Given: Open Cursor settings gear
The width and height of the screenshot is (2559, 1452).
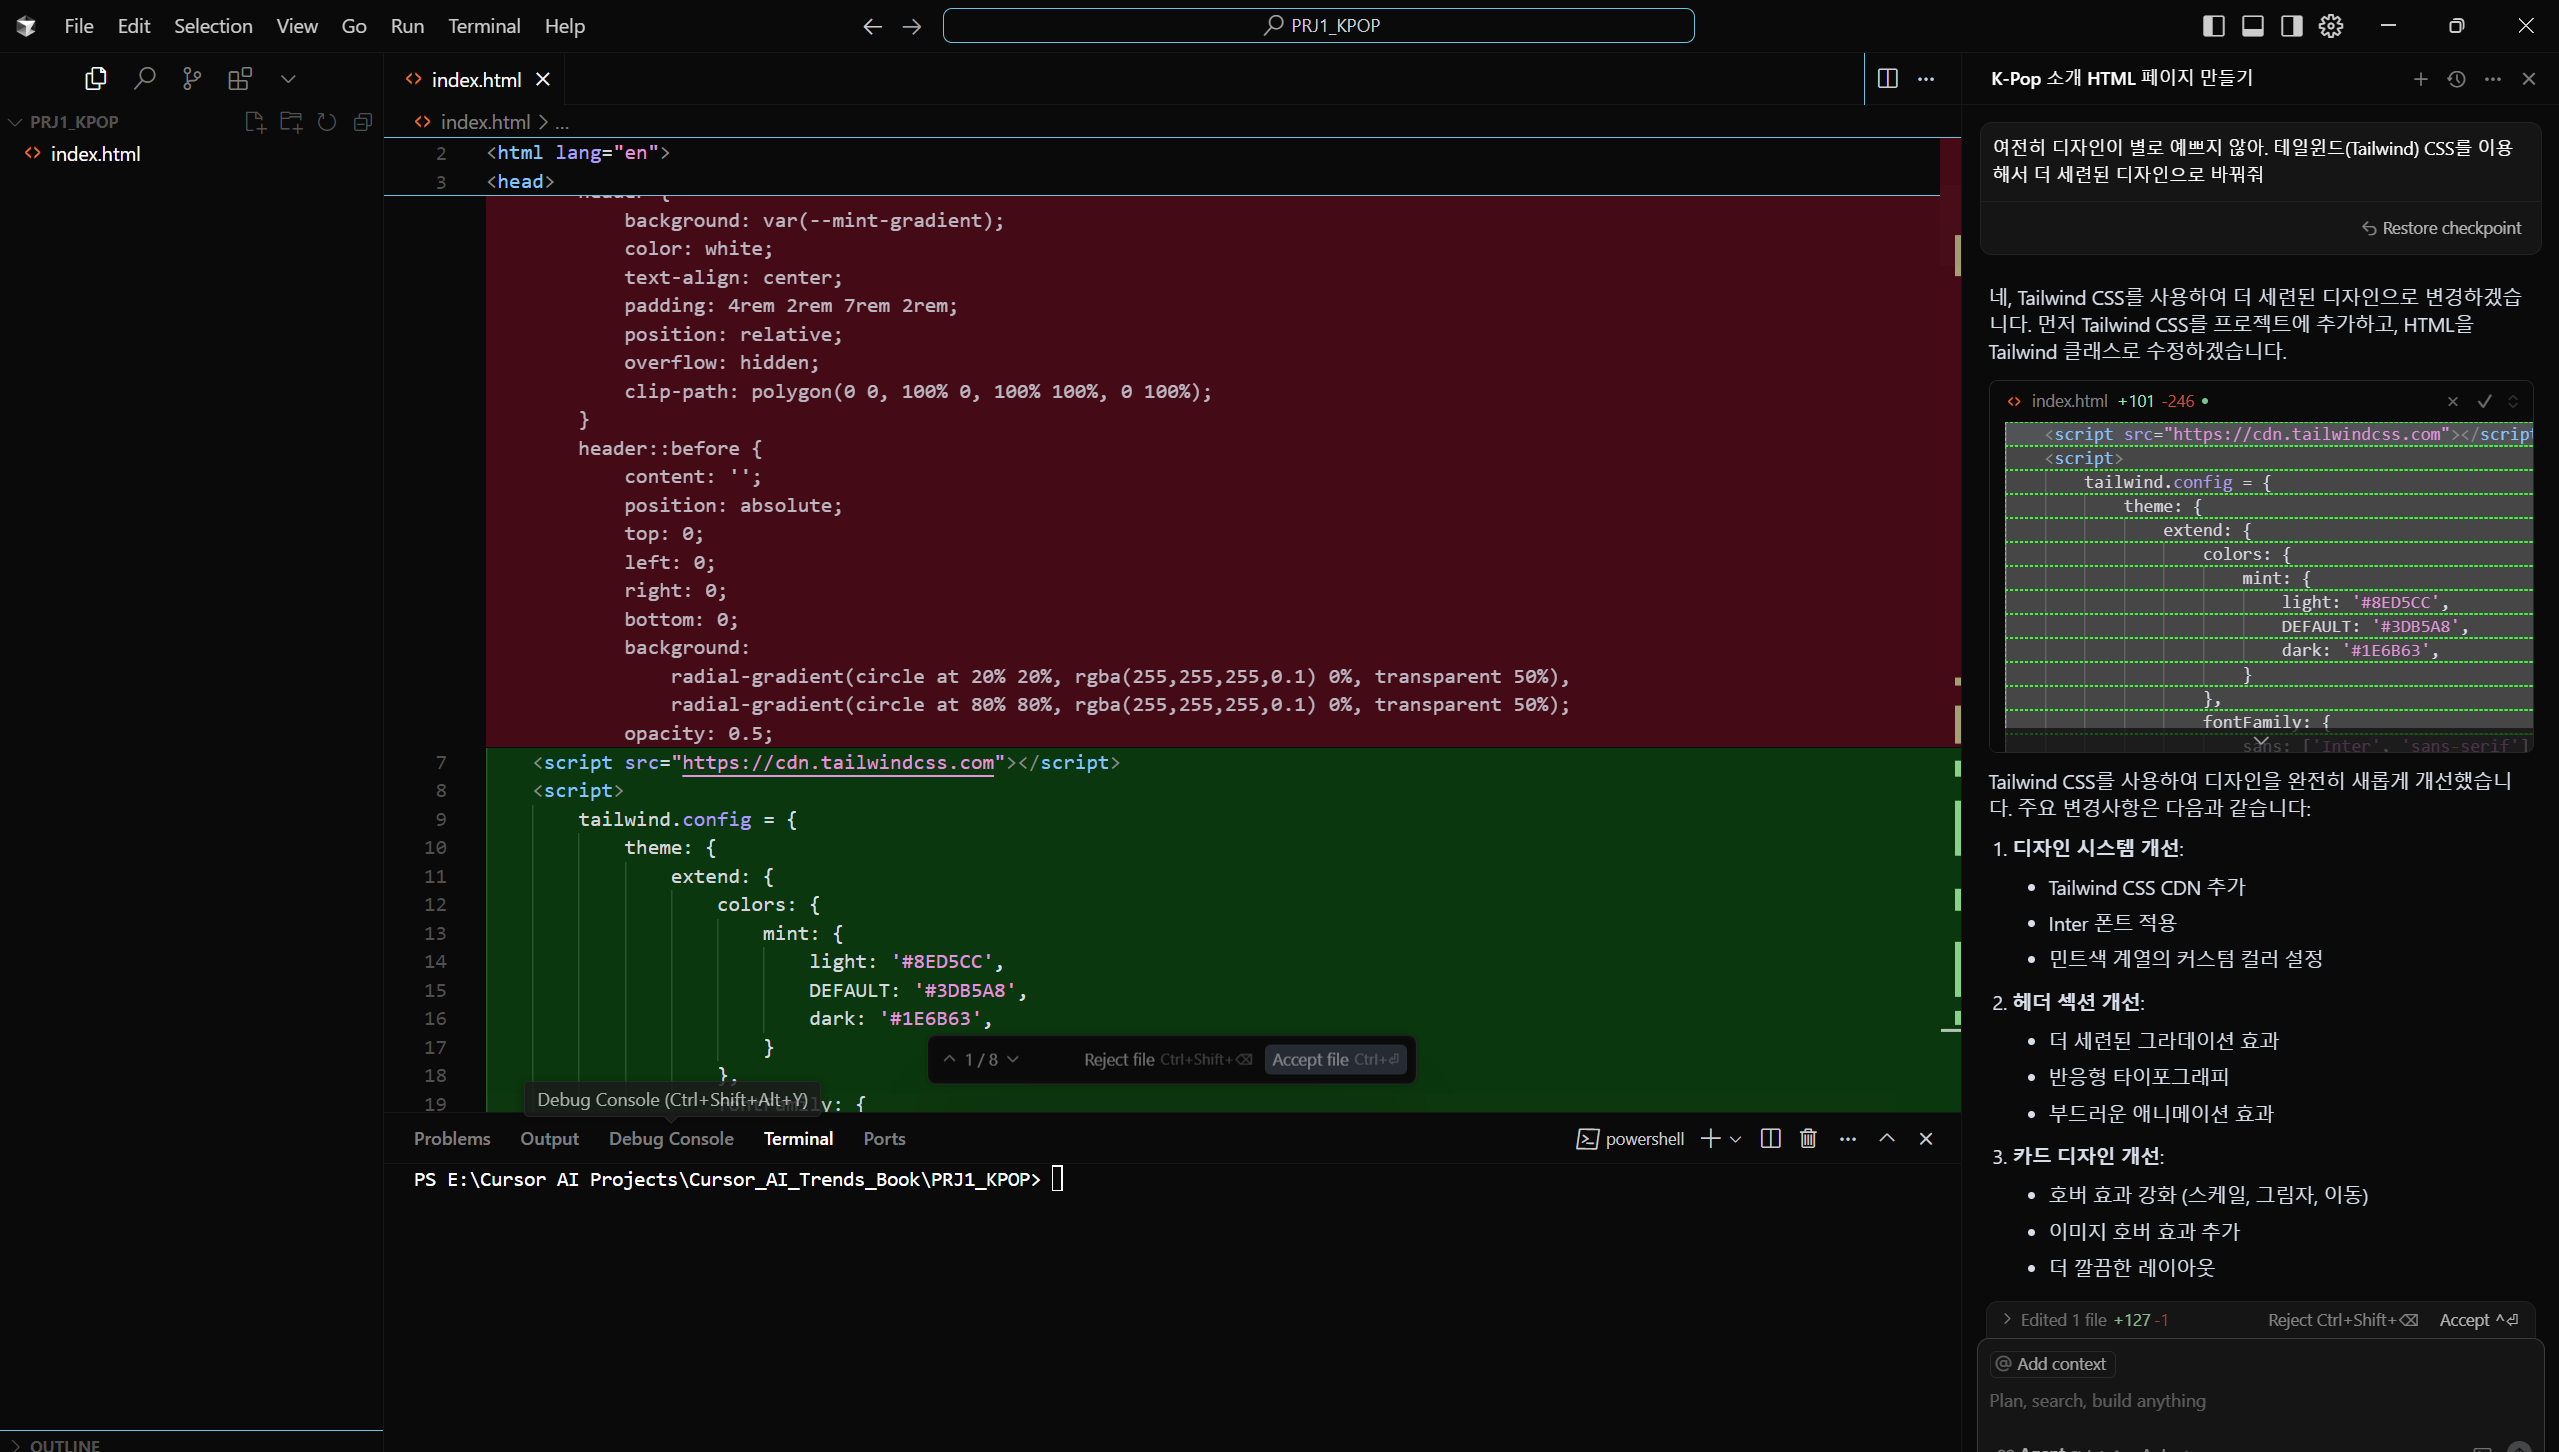Looking at the screenshot, I should tap(2331, 26).
